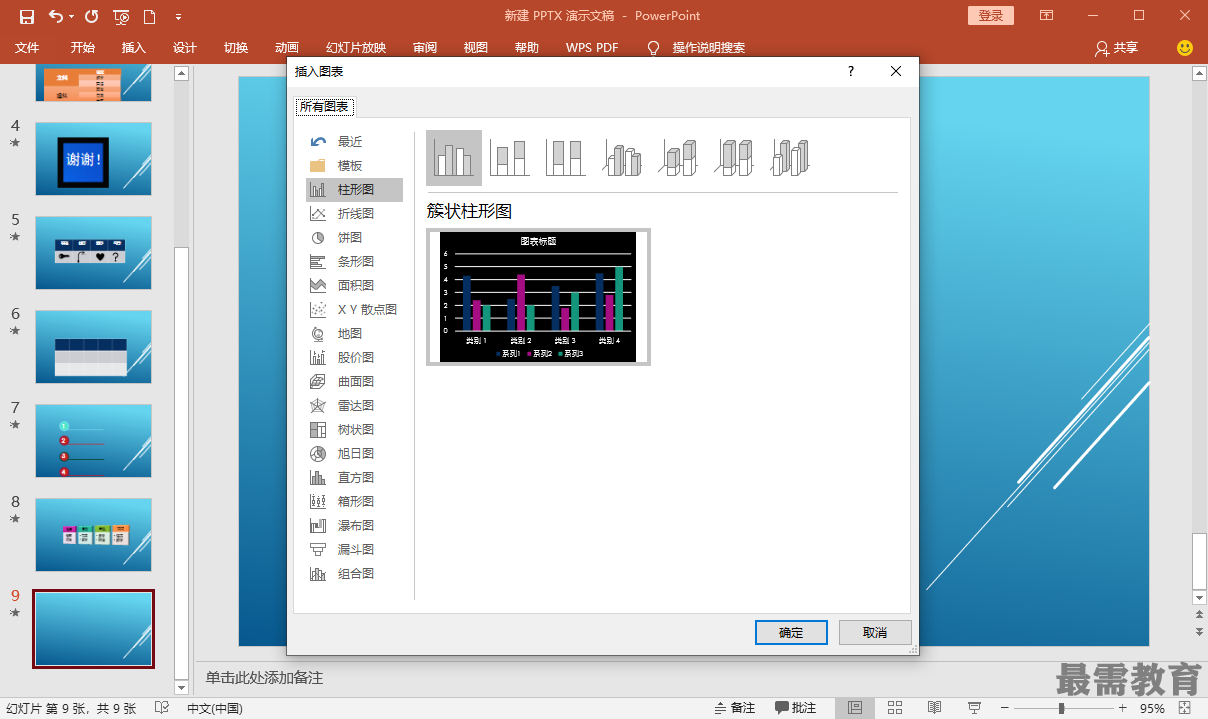Select the 漏斗图 funnel chart category
The width and height of the screenshot is (1208, 719).
click(354, 550)
